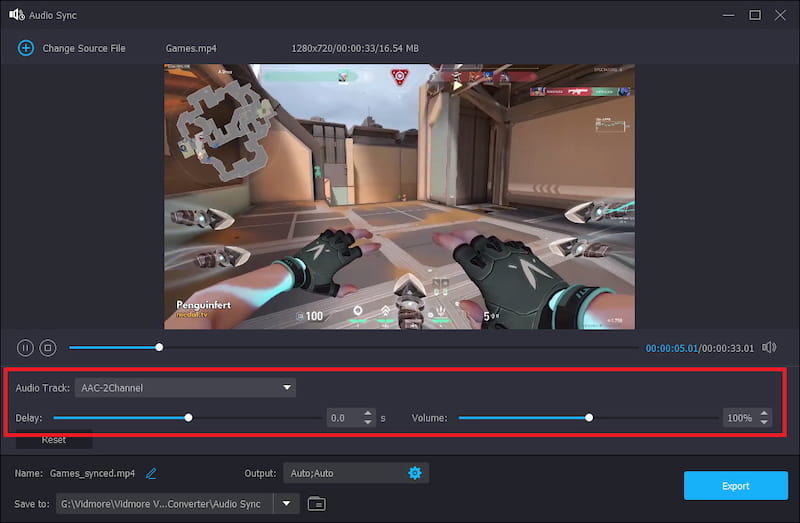Click the Change Source File plus icon
The height and width of the screenshot is (523, 800).
[x=26, y=48]
